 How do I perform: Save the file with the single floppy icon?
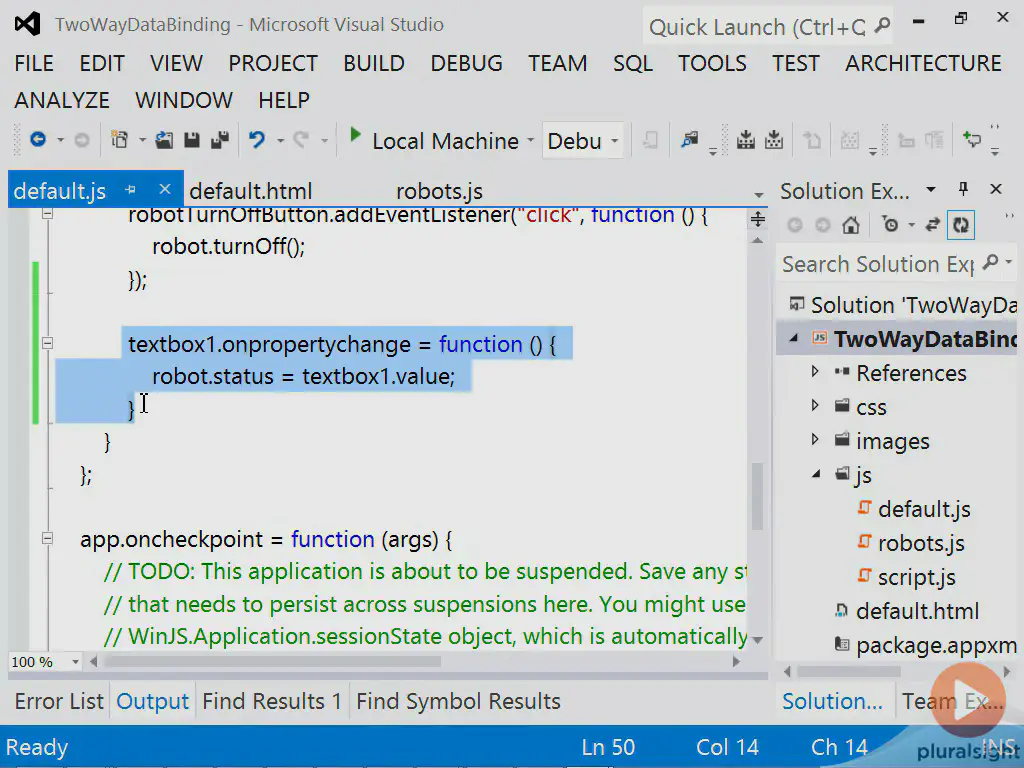tap(191, 140)
